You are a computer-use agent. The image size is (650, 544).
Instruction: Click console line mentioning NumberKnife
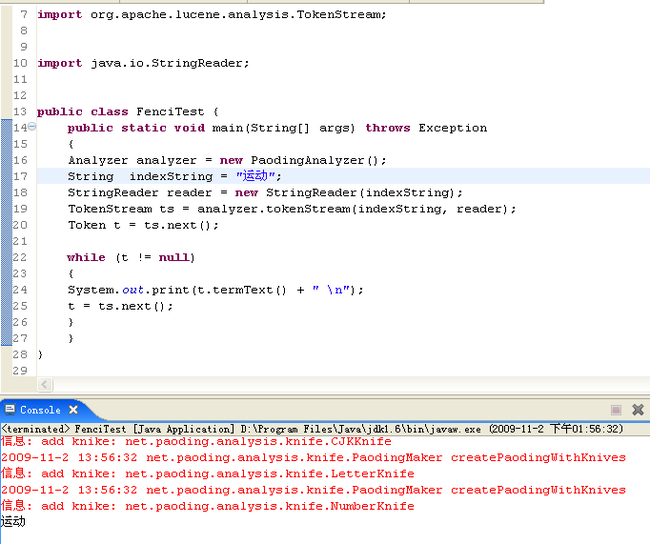pyautogui.click(x=208, y=506)
